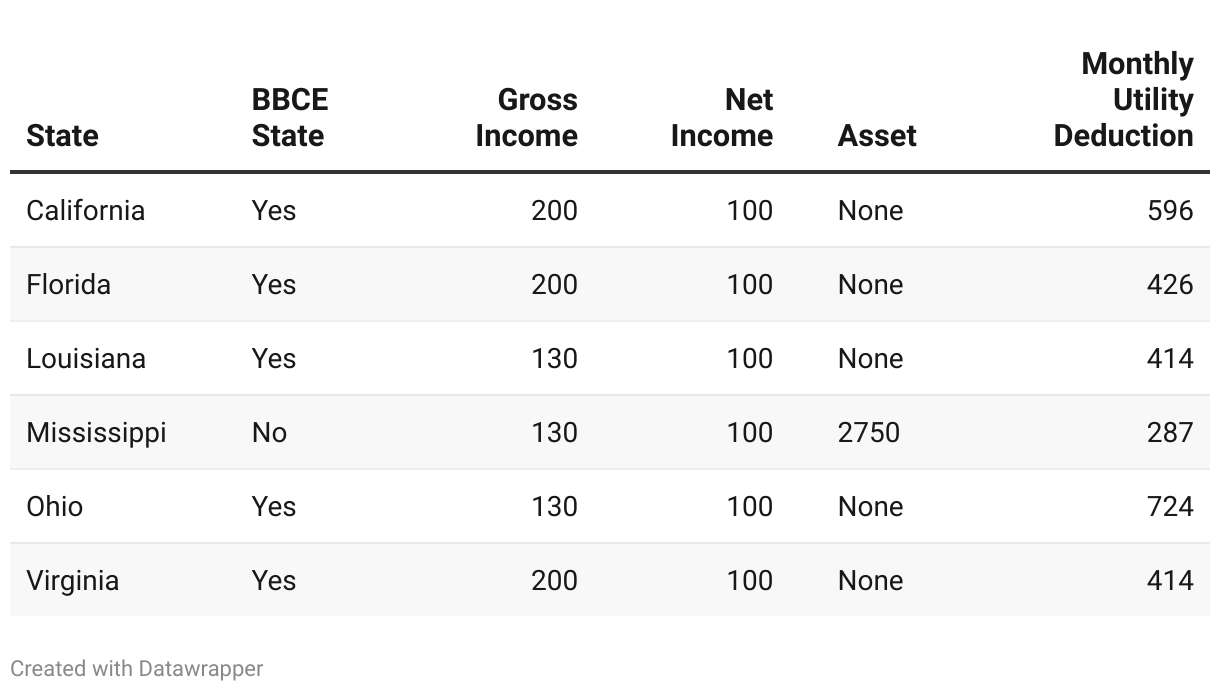Click the BBCE State column header
Screen dimensions: 1220x692
click(x=289, y=118)
